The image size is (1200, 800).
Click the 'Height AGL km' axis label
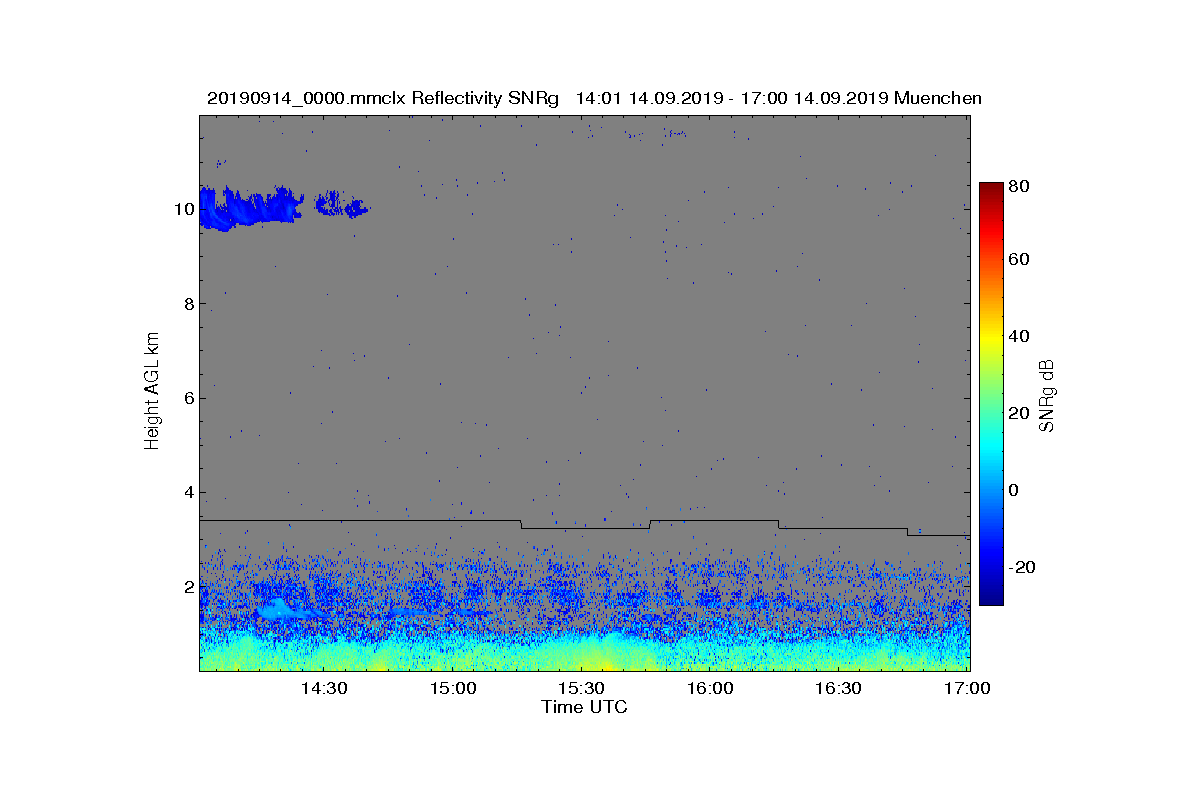click(152, 391)
